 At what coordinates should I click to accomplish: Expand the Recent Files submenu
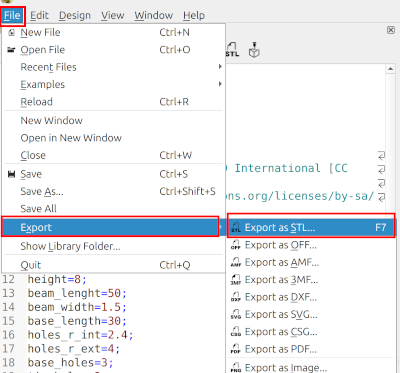pyautogui.click(x=113, y=67)
